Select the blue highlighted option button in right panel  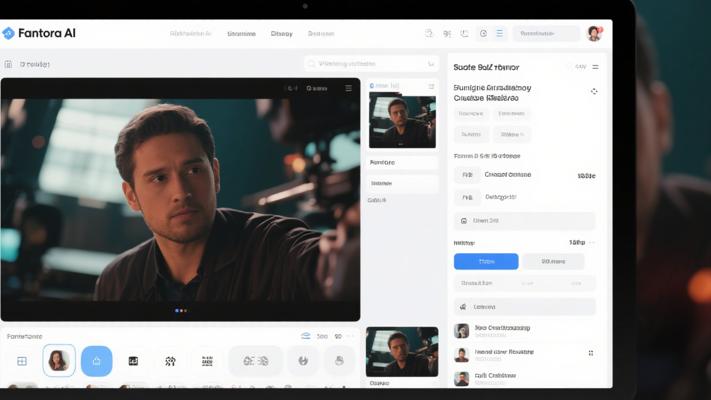point(486,261)
